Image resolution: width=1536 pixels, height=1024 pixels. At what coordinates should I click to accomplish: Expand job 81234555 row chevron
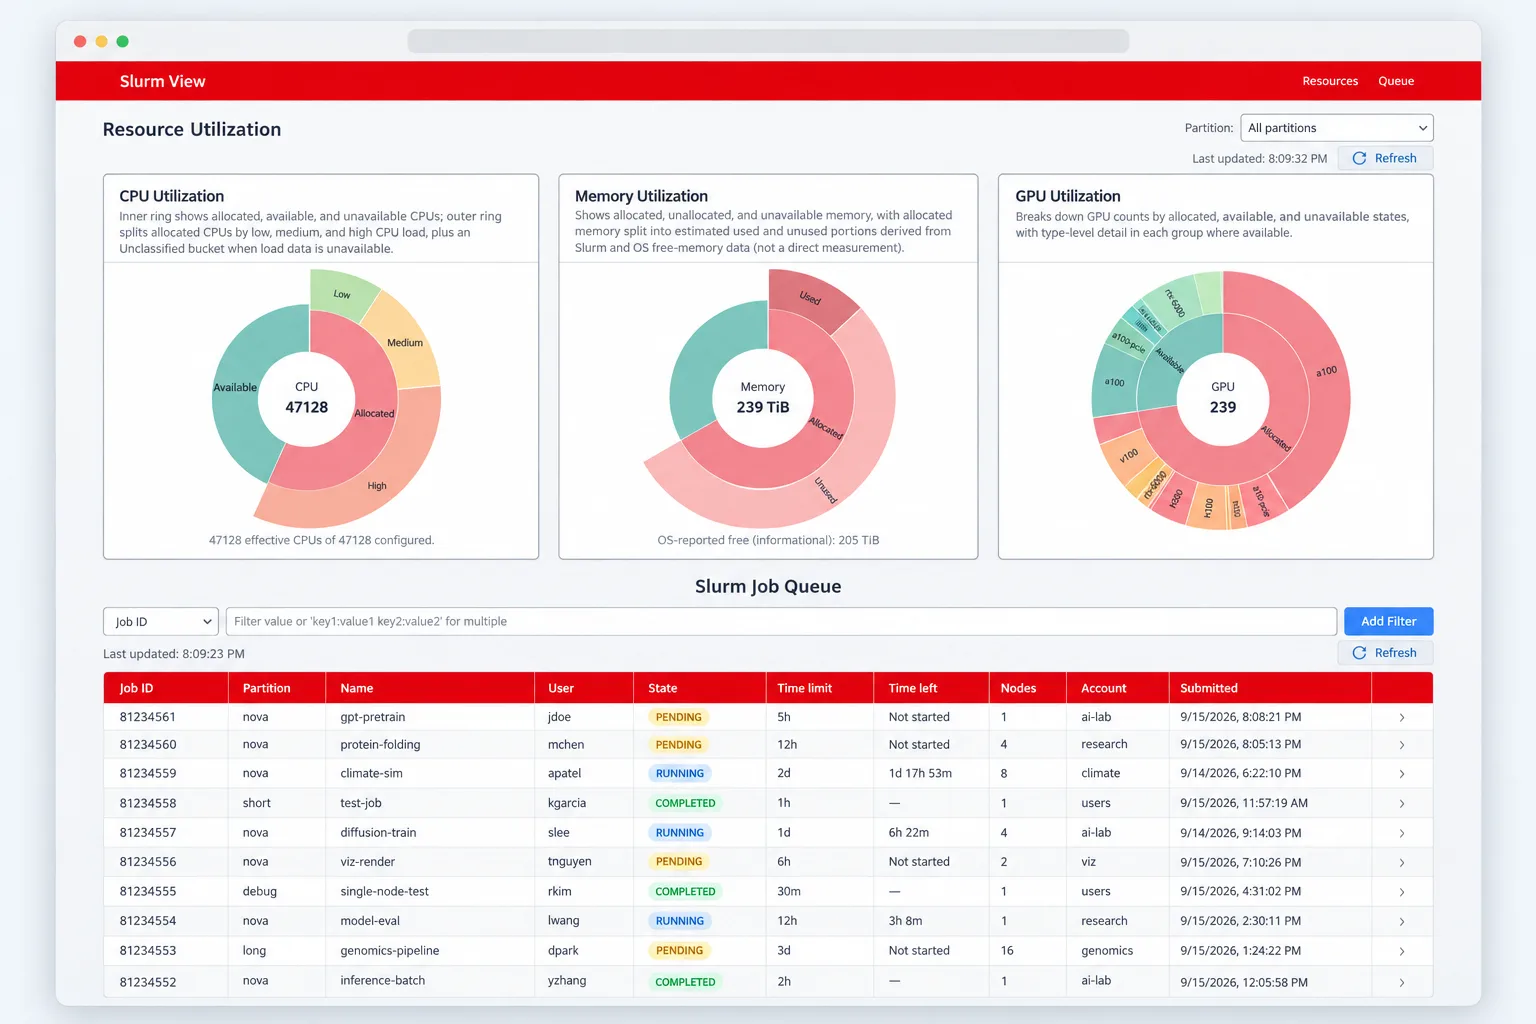1401,892
